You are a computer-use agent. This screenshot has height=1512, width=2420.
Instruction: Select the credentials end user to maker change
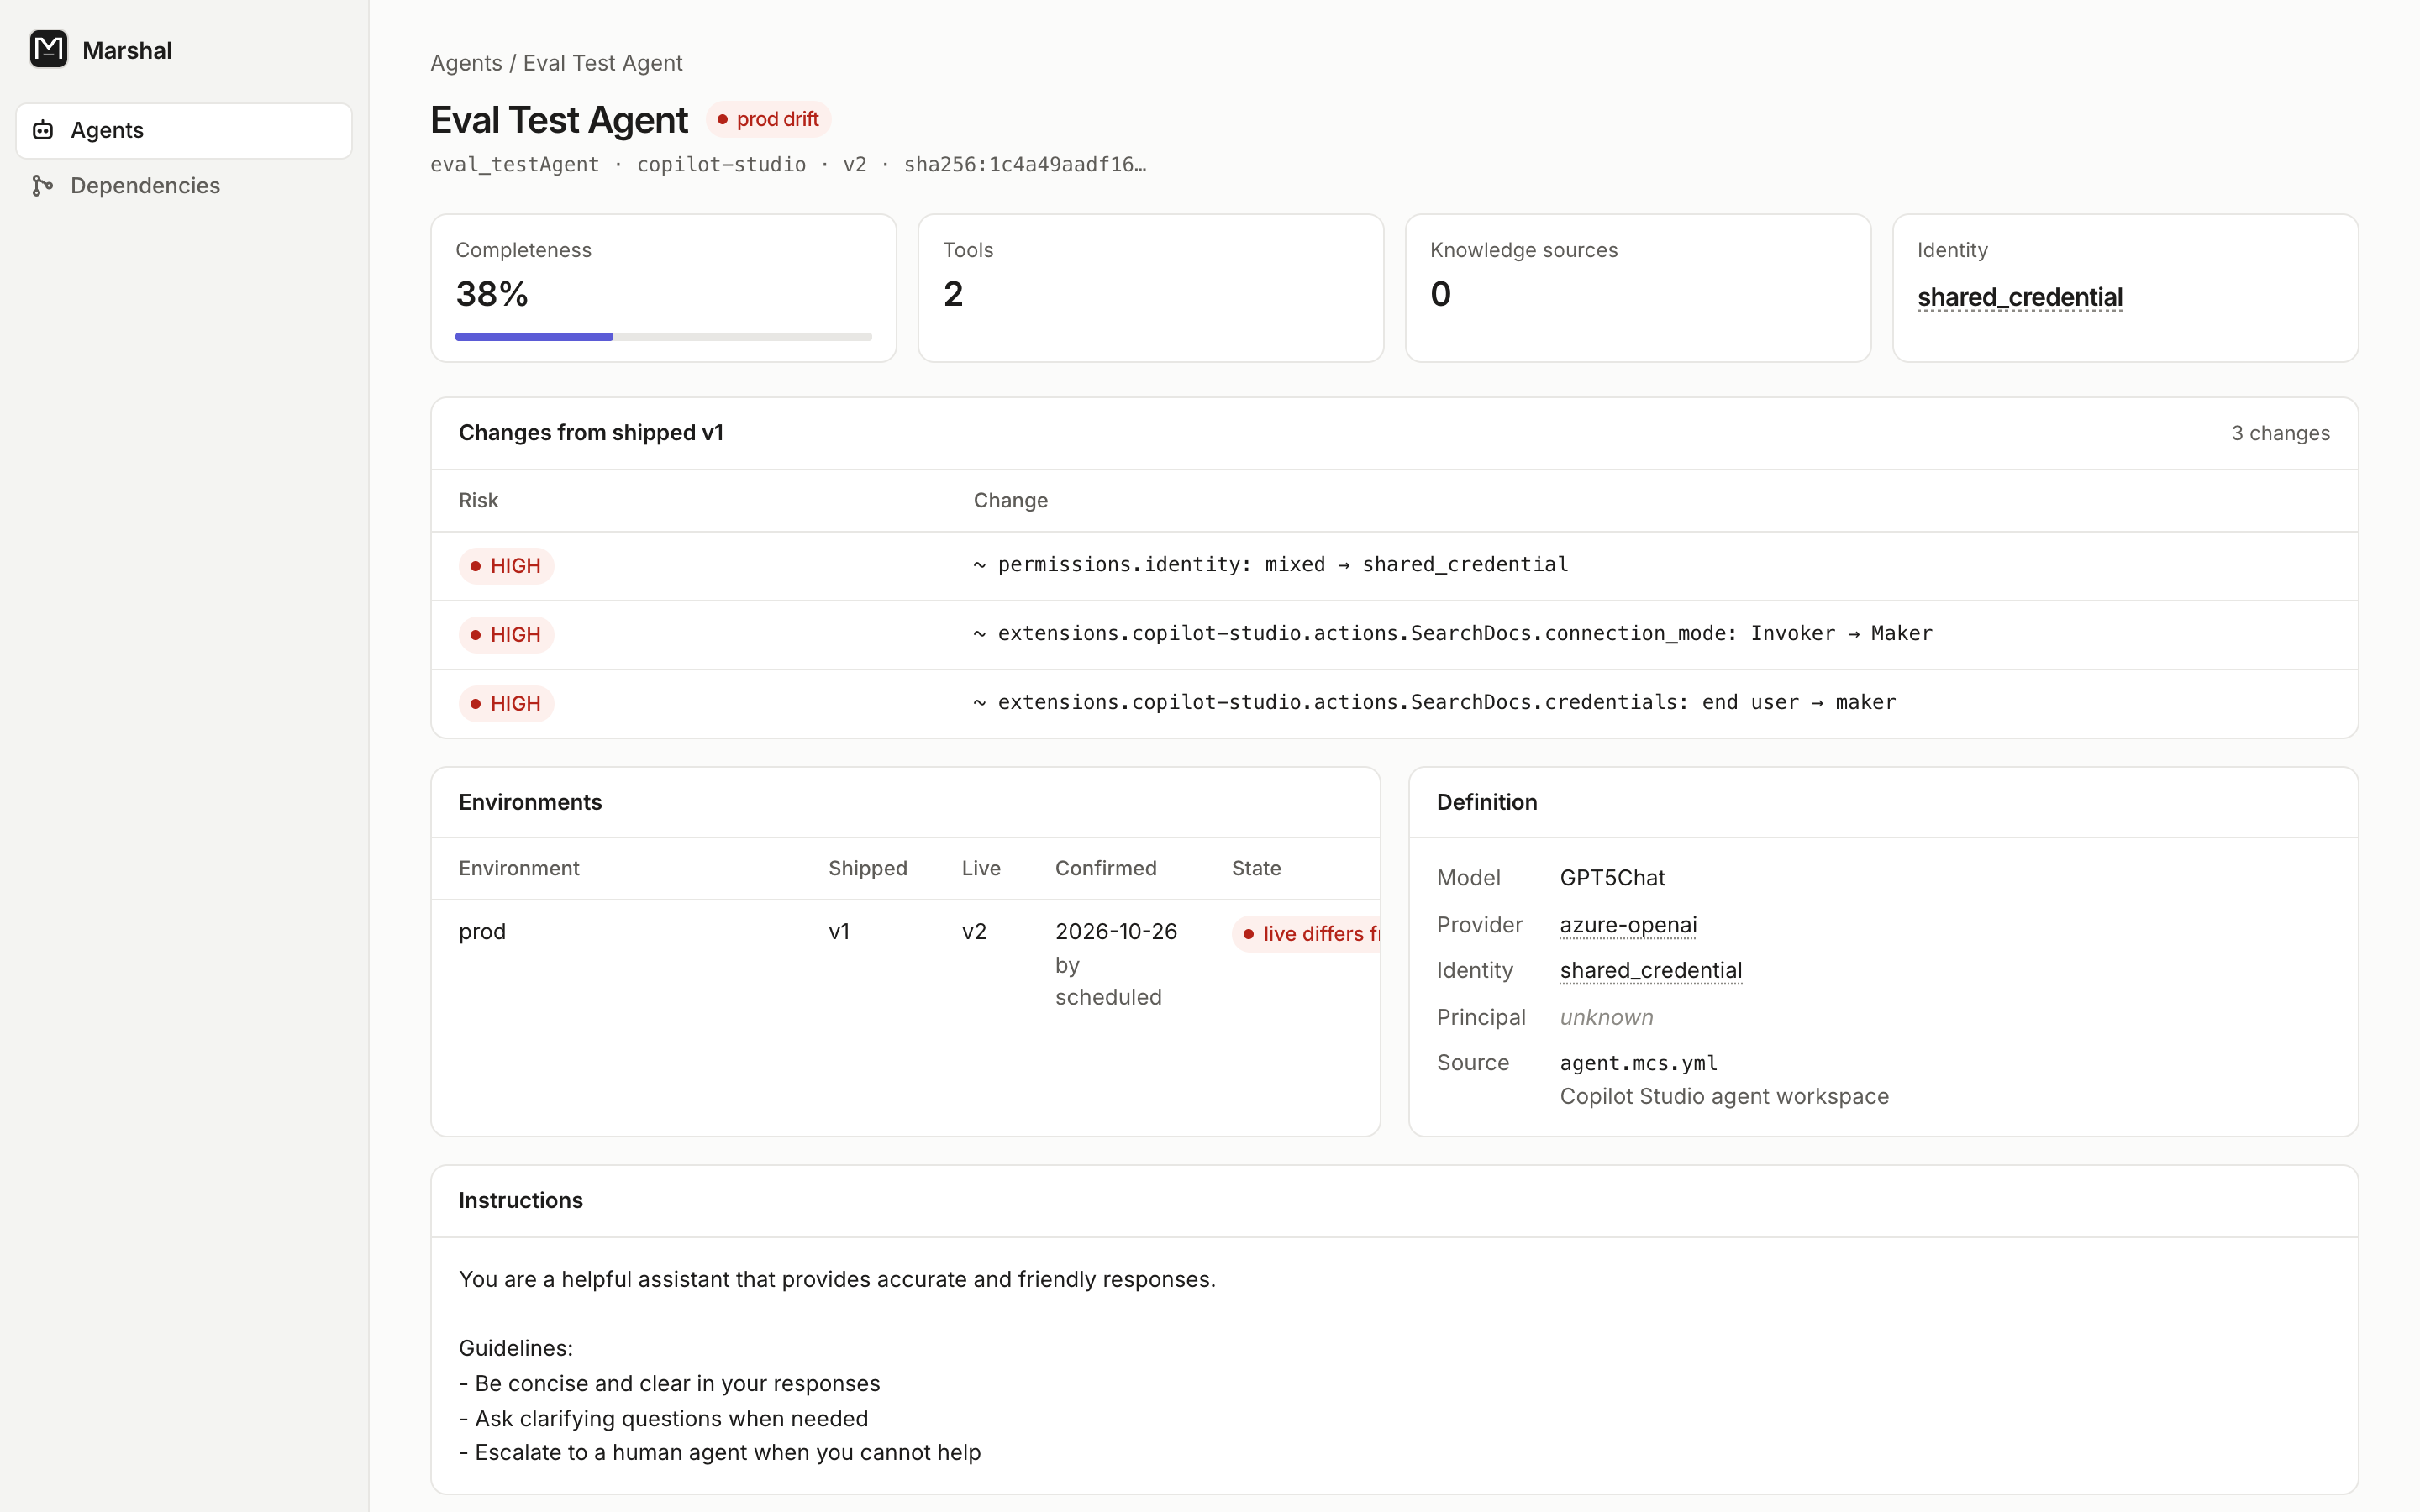[1434, 703]
